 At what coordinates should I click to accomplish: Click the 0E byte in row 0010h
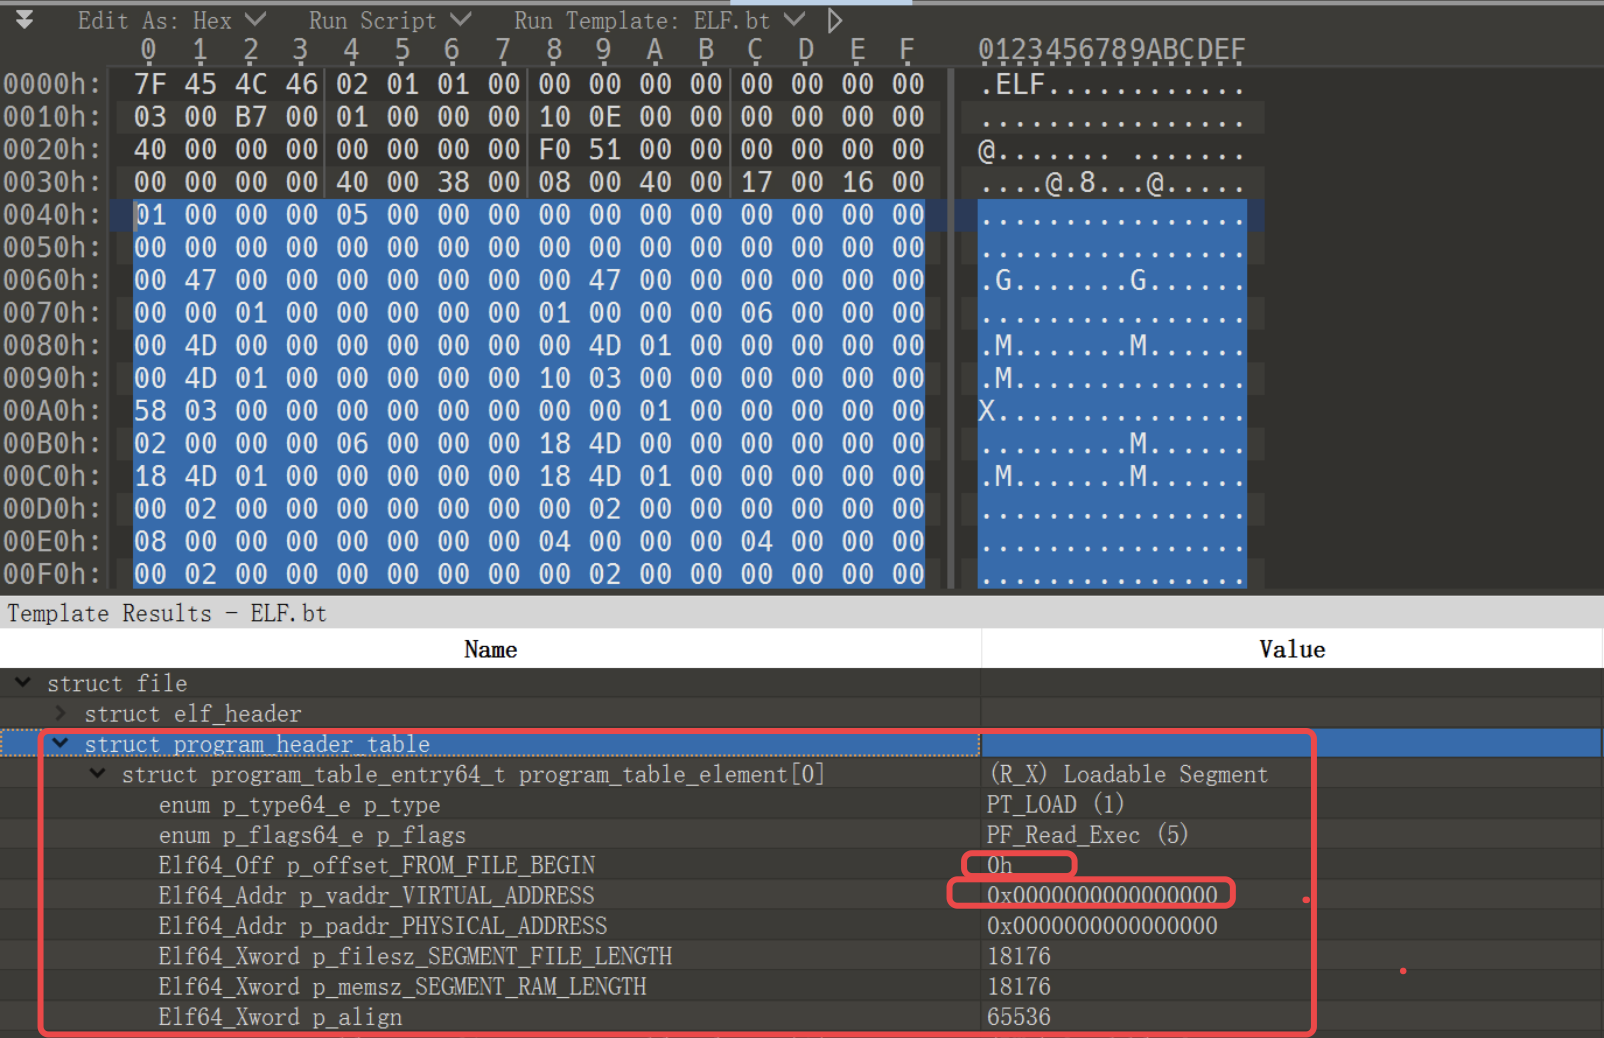pos(604,117)
